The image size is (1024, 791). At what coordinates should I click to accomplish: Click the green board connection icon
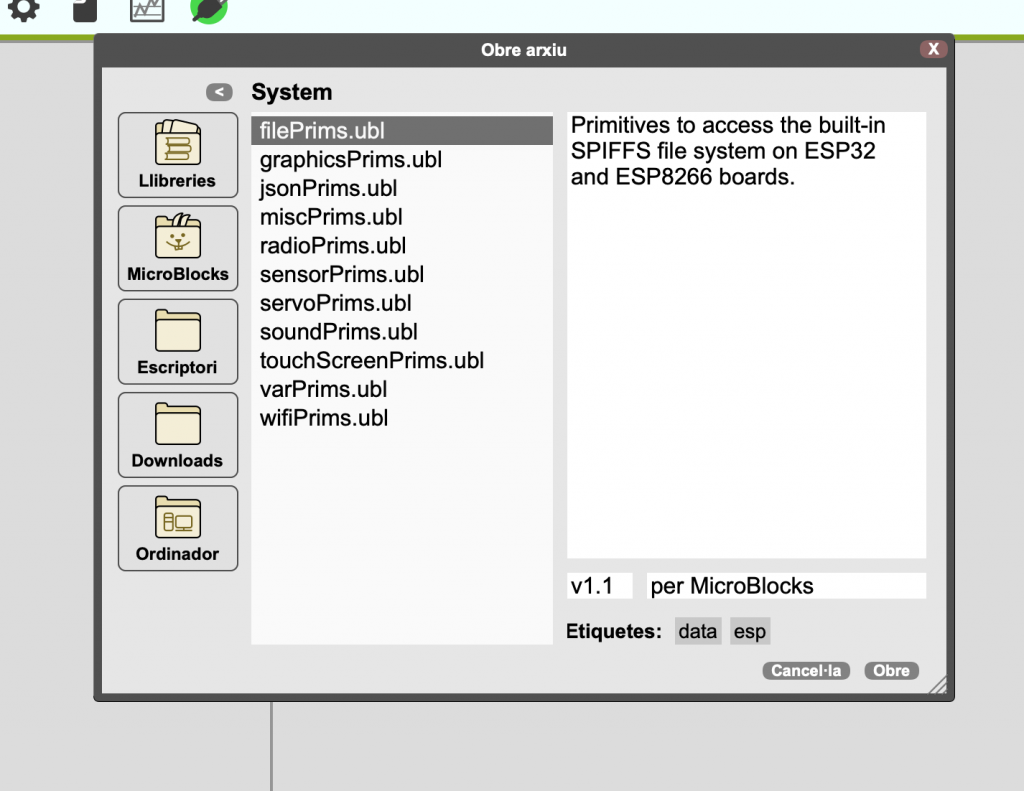[209, 10]
